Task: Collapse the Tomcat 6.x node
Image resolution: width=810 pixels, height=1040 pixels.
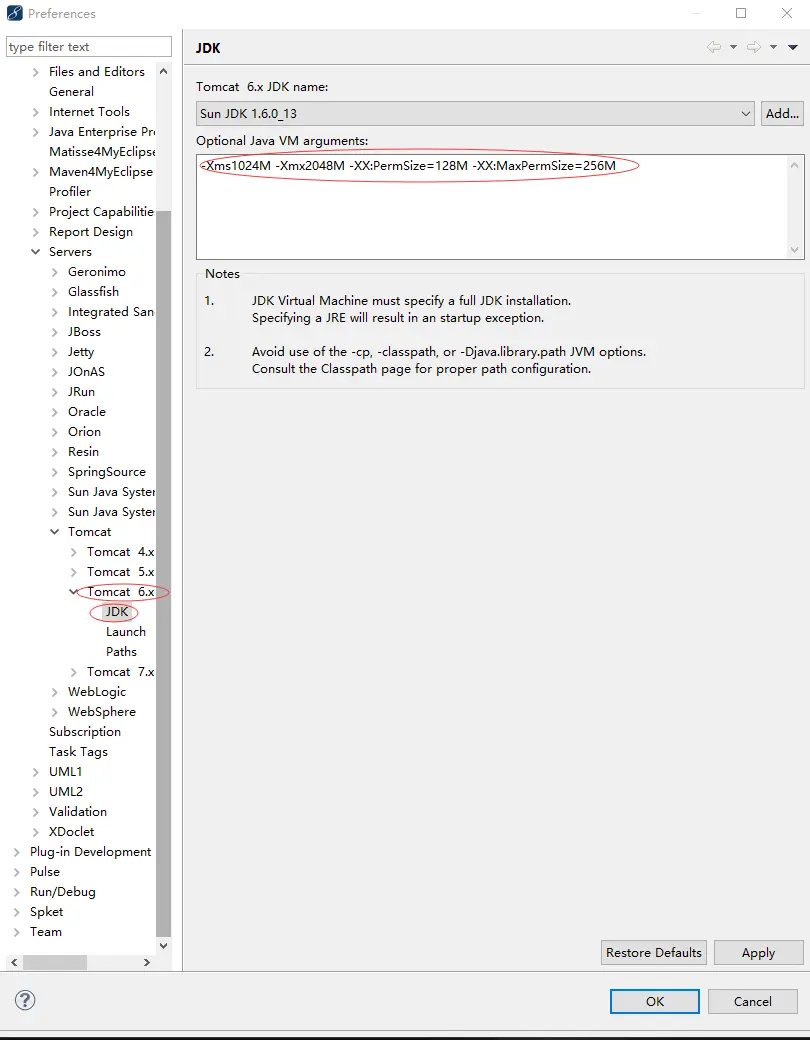Action: tap(74, 592)
